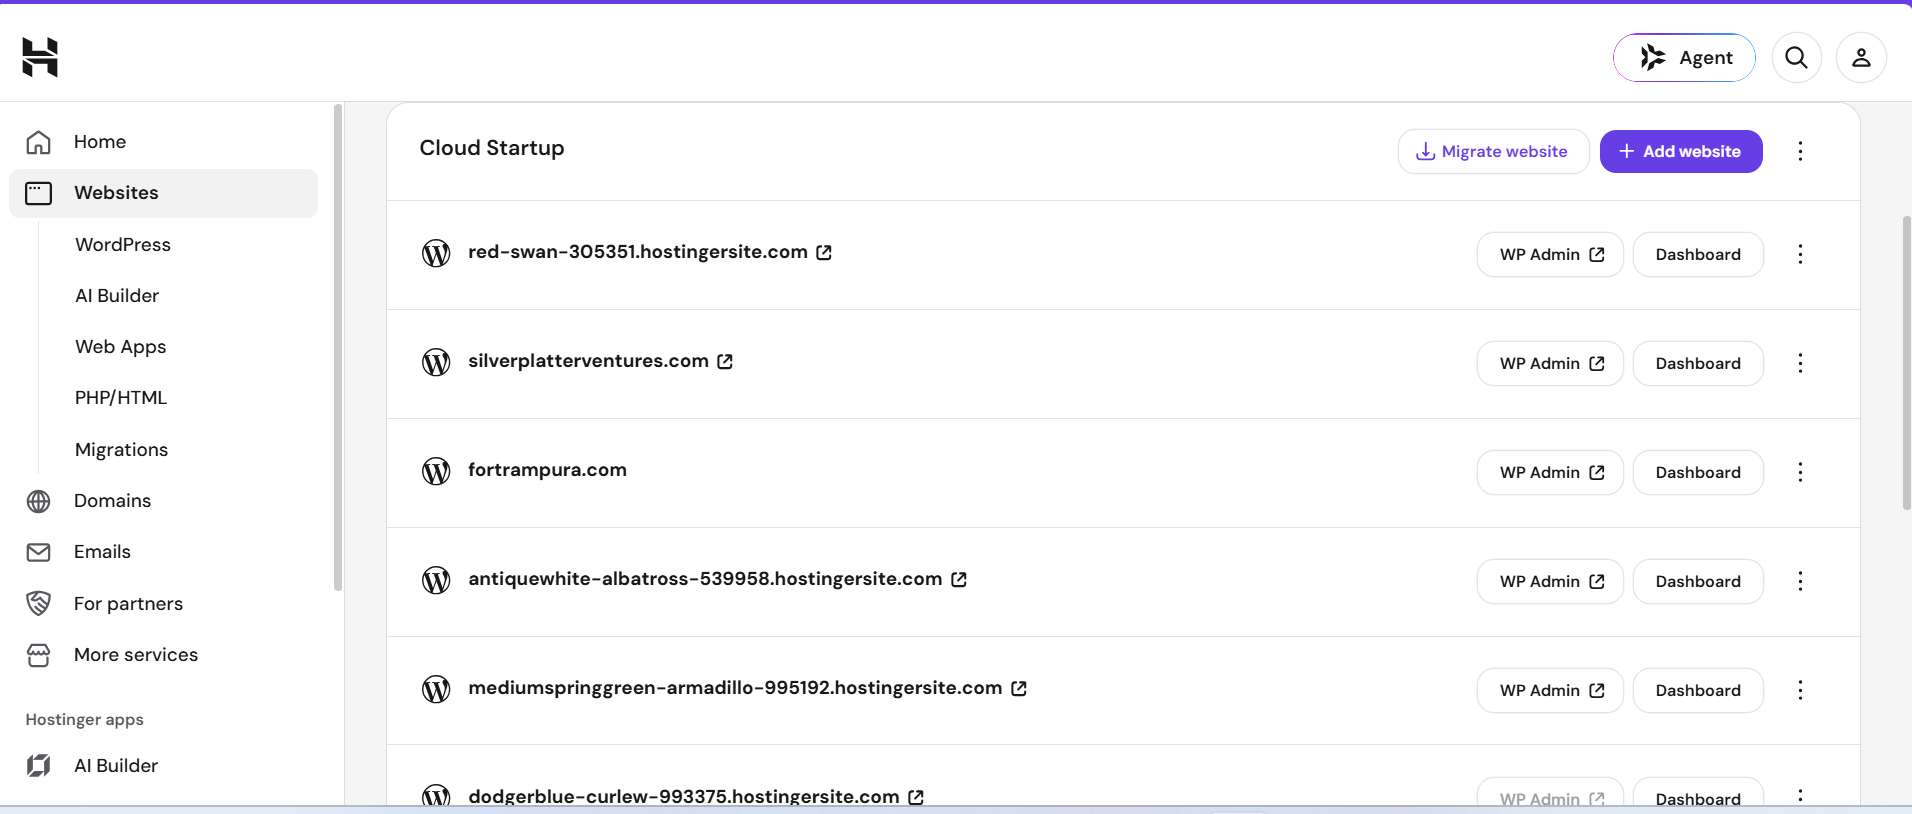The height and width of the screenshot is (814, 1912).
Task: Click the sidebar vertical scrollbar
Action: (338, 347)
